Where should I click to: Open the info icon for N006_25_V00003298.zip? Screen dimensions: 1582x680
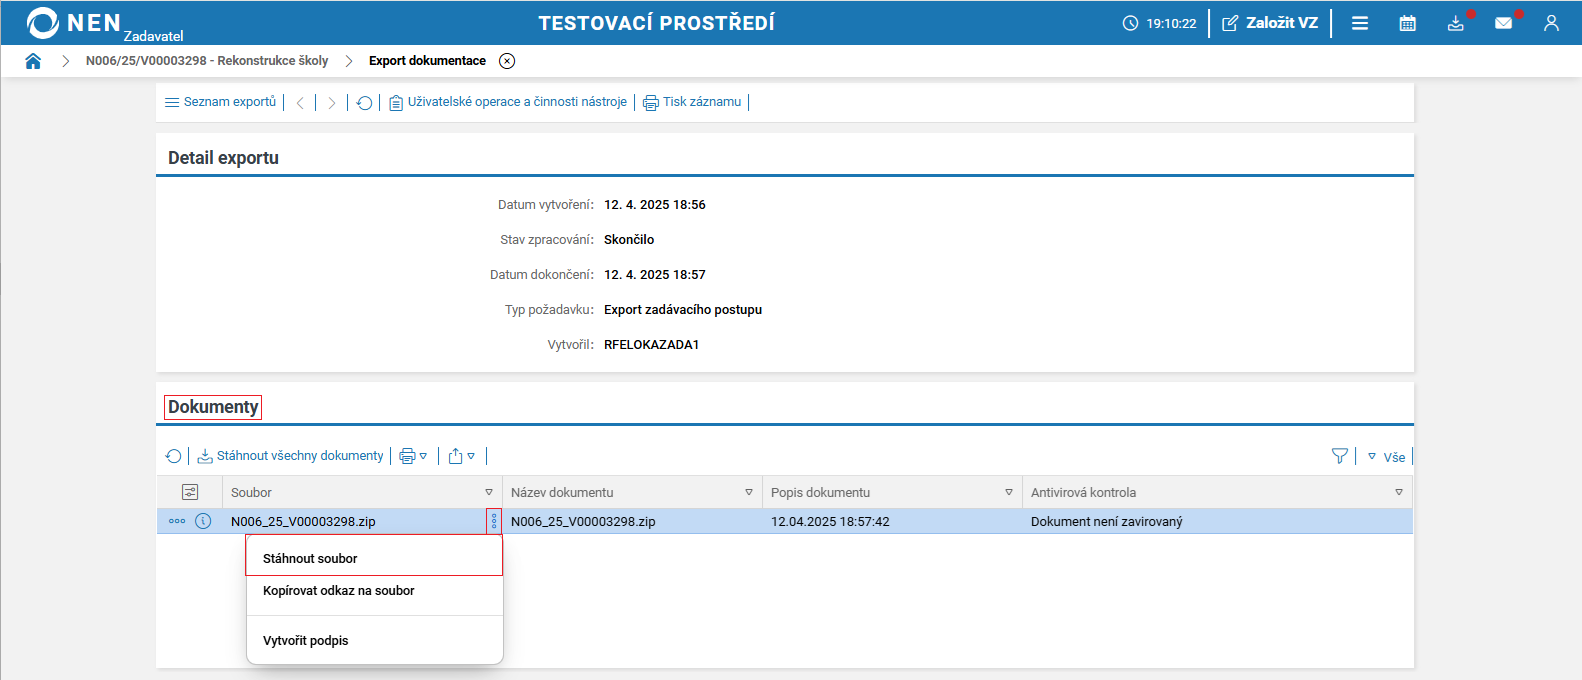[x=203, y=521]
